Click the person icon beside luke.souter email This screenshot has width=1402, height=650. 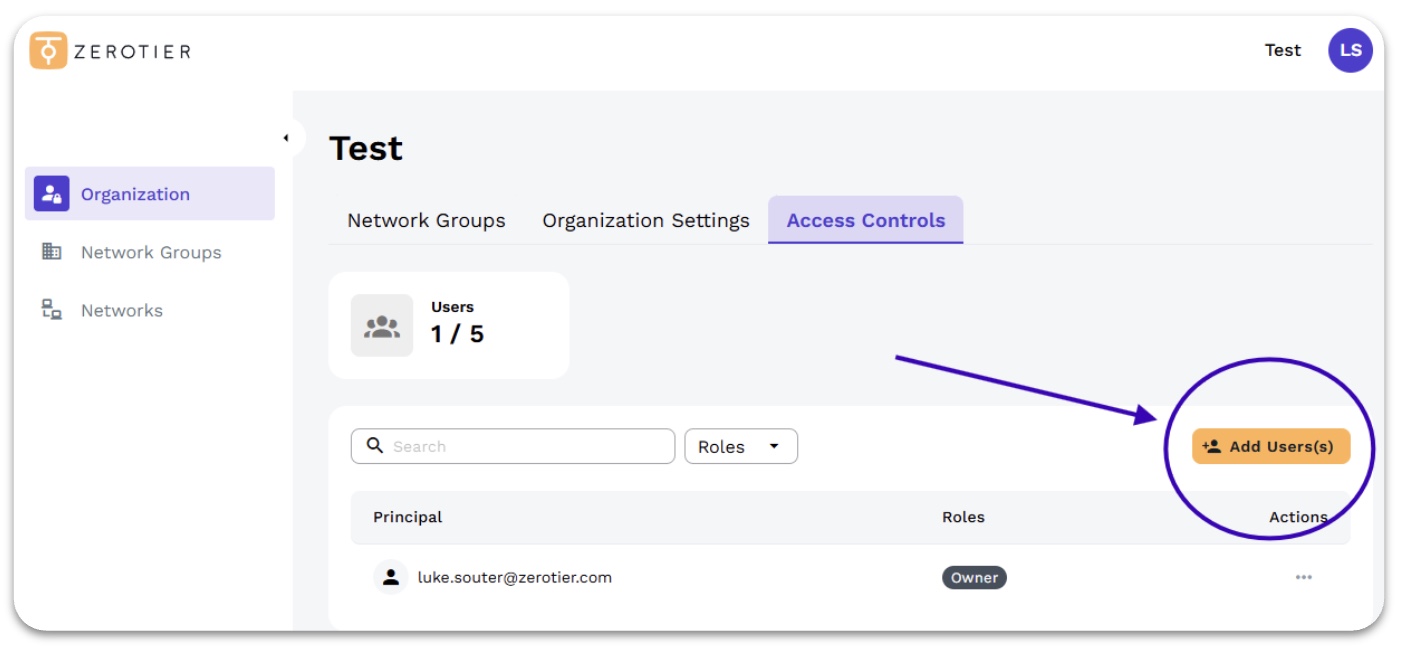[x=391, y=577]
